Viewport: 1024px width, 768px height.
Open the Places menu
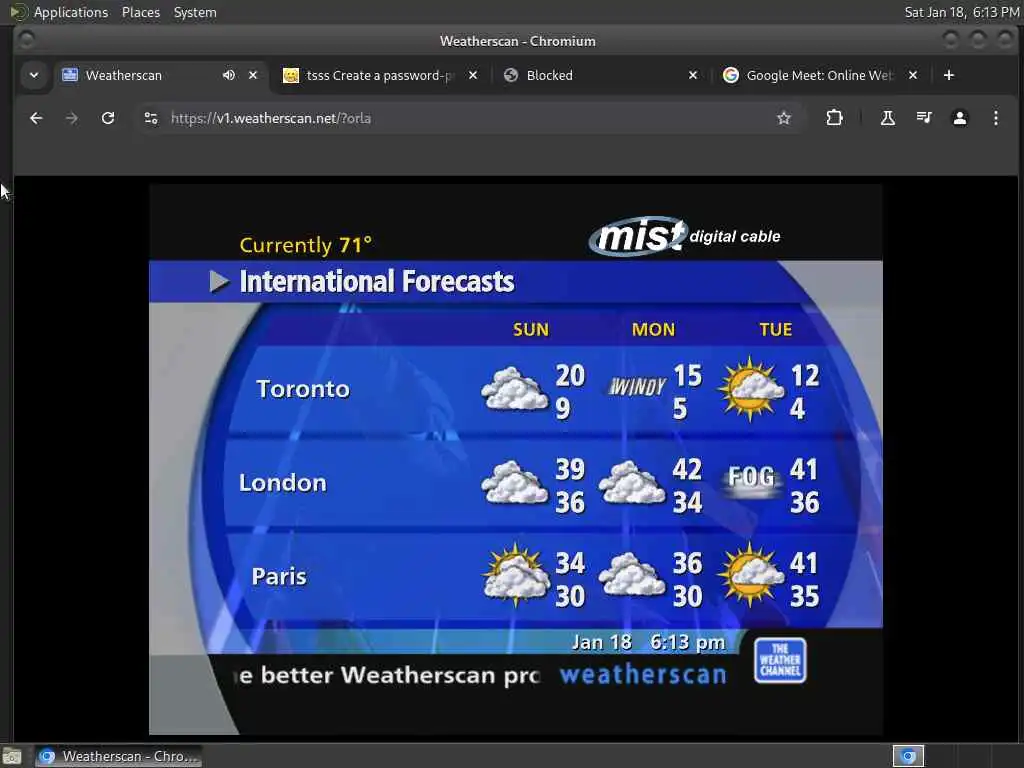[140, 12]
